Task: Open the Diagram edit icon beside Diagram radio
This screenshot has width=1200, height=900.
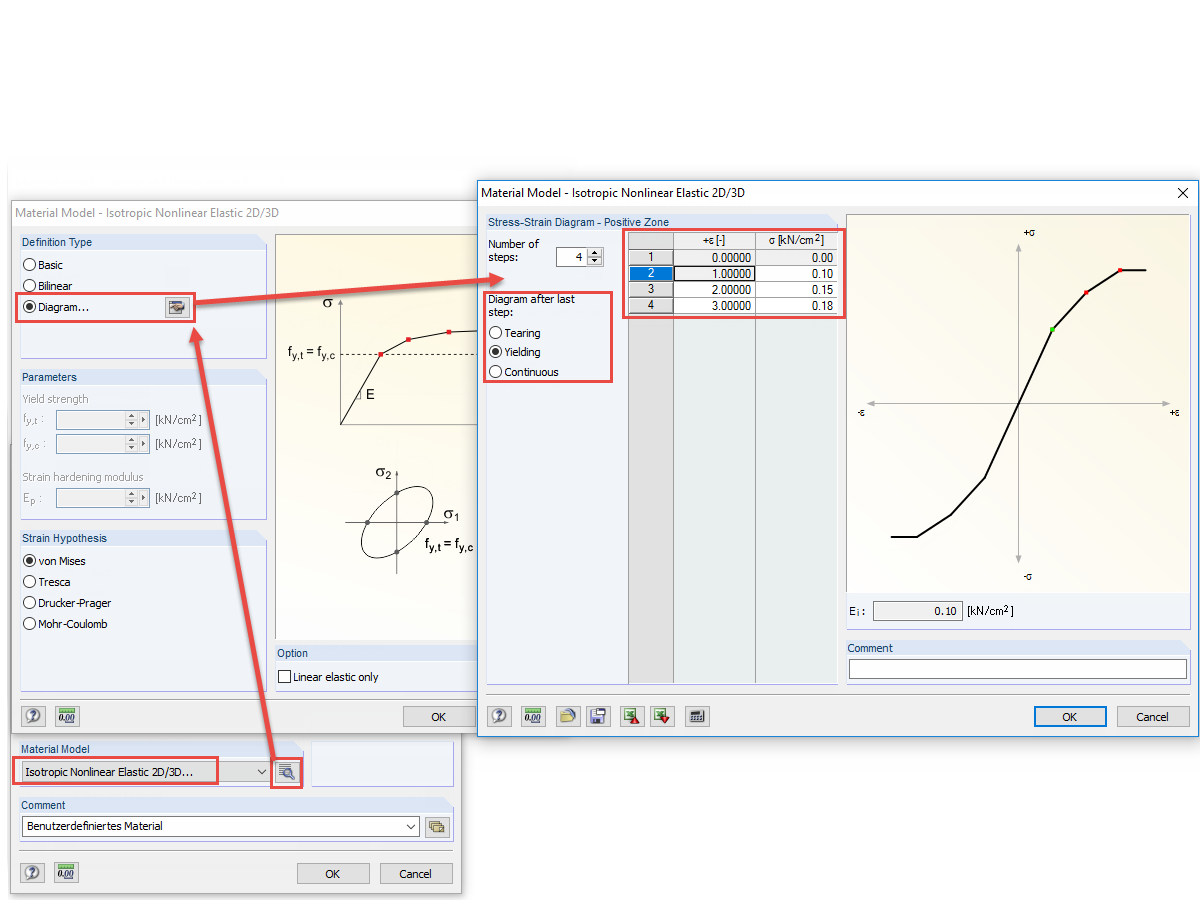Action: [177, 307]
